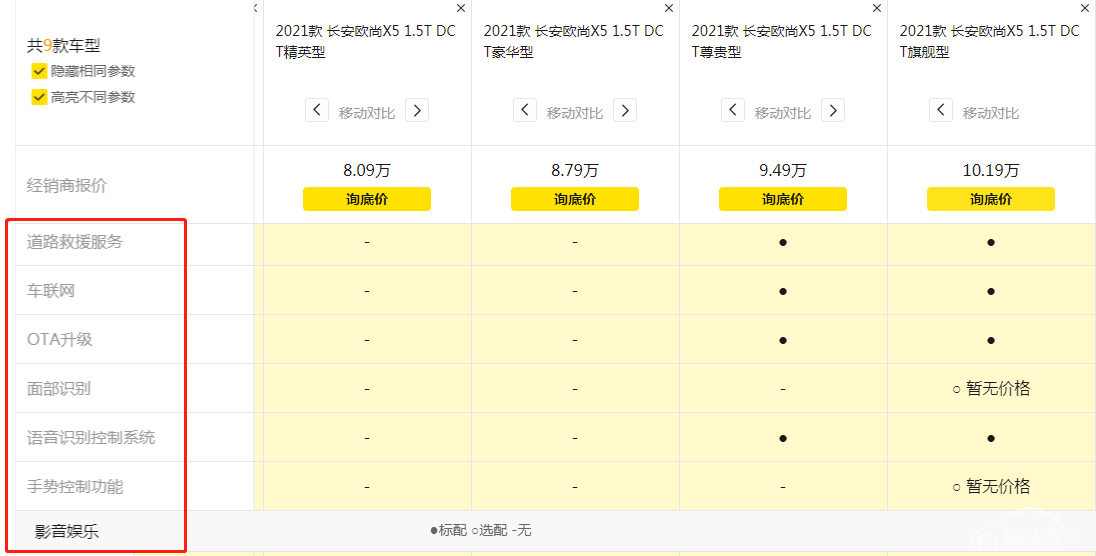Click price 10.19万
This screenshot has height=556, width=1096.
tap(990, 170)
